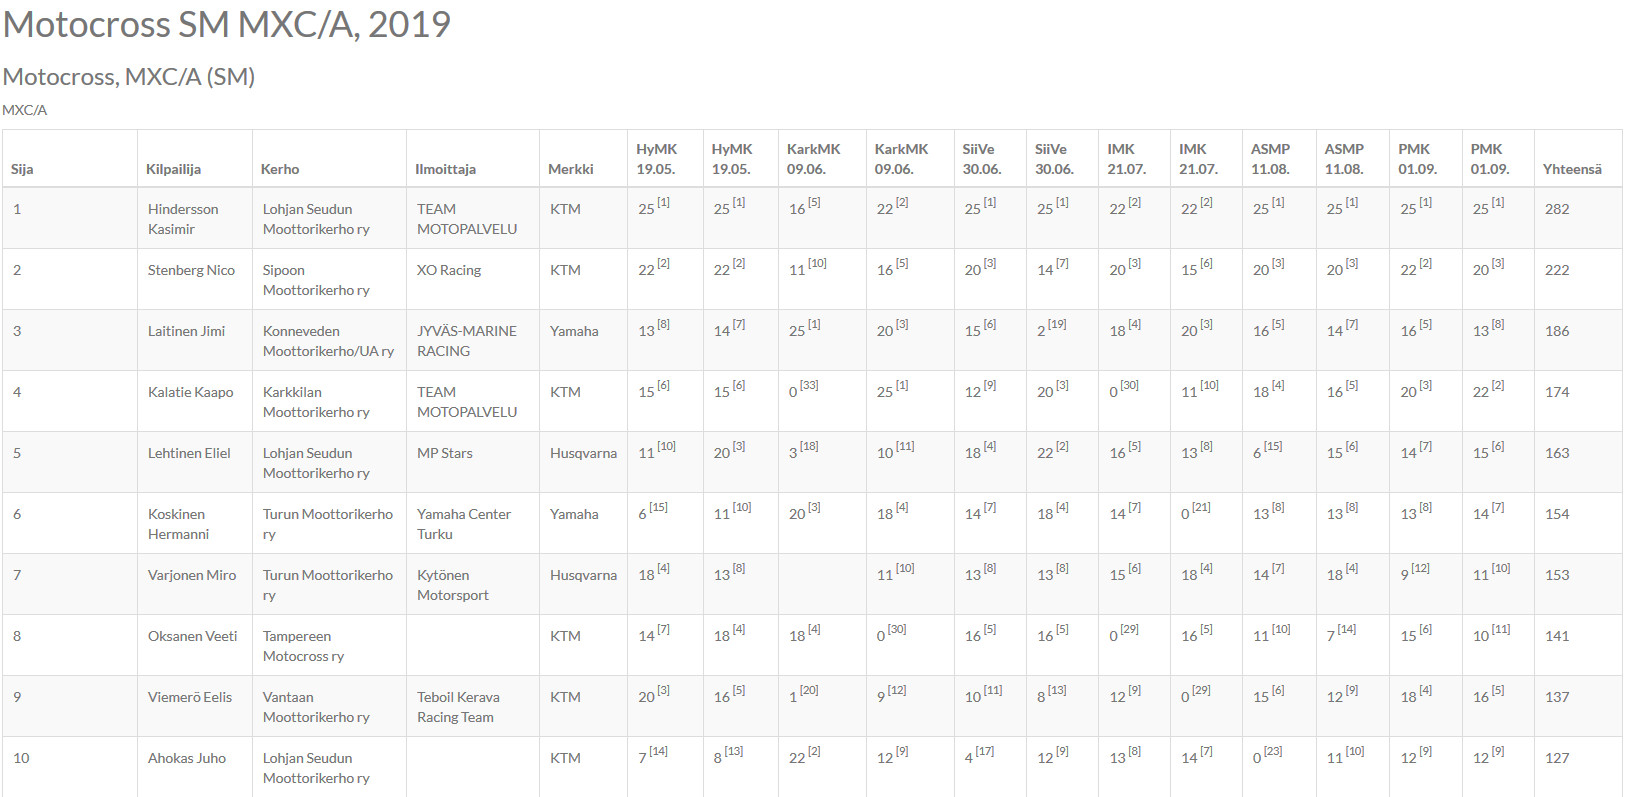Click the Kilpailija column header
The height and width of the screenshot is (797, 1625).
click(173, 169)
